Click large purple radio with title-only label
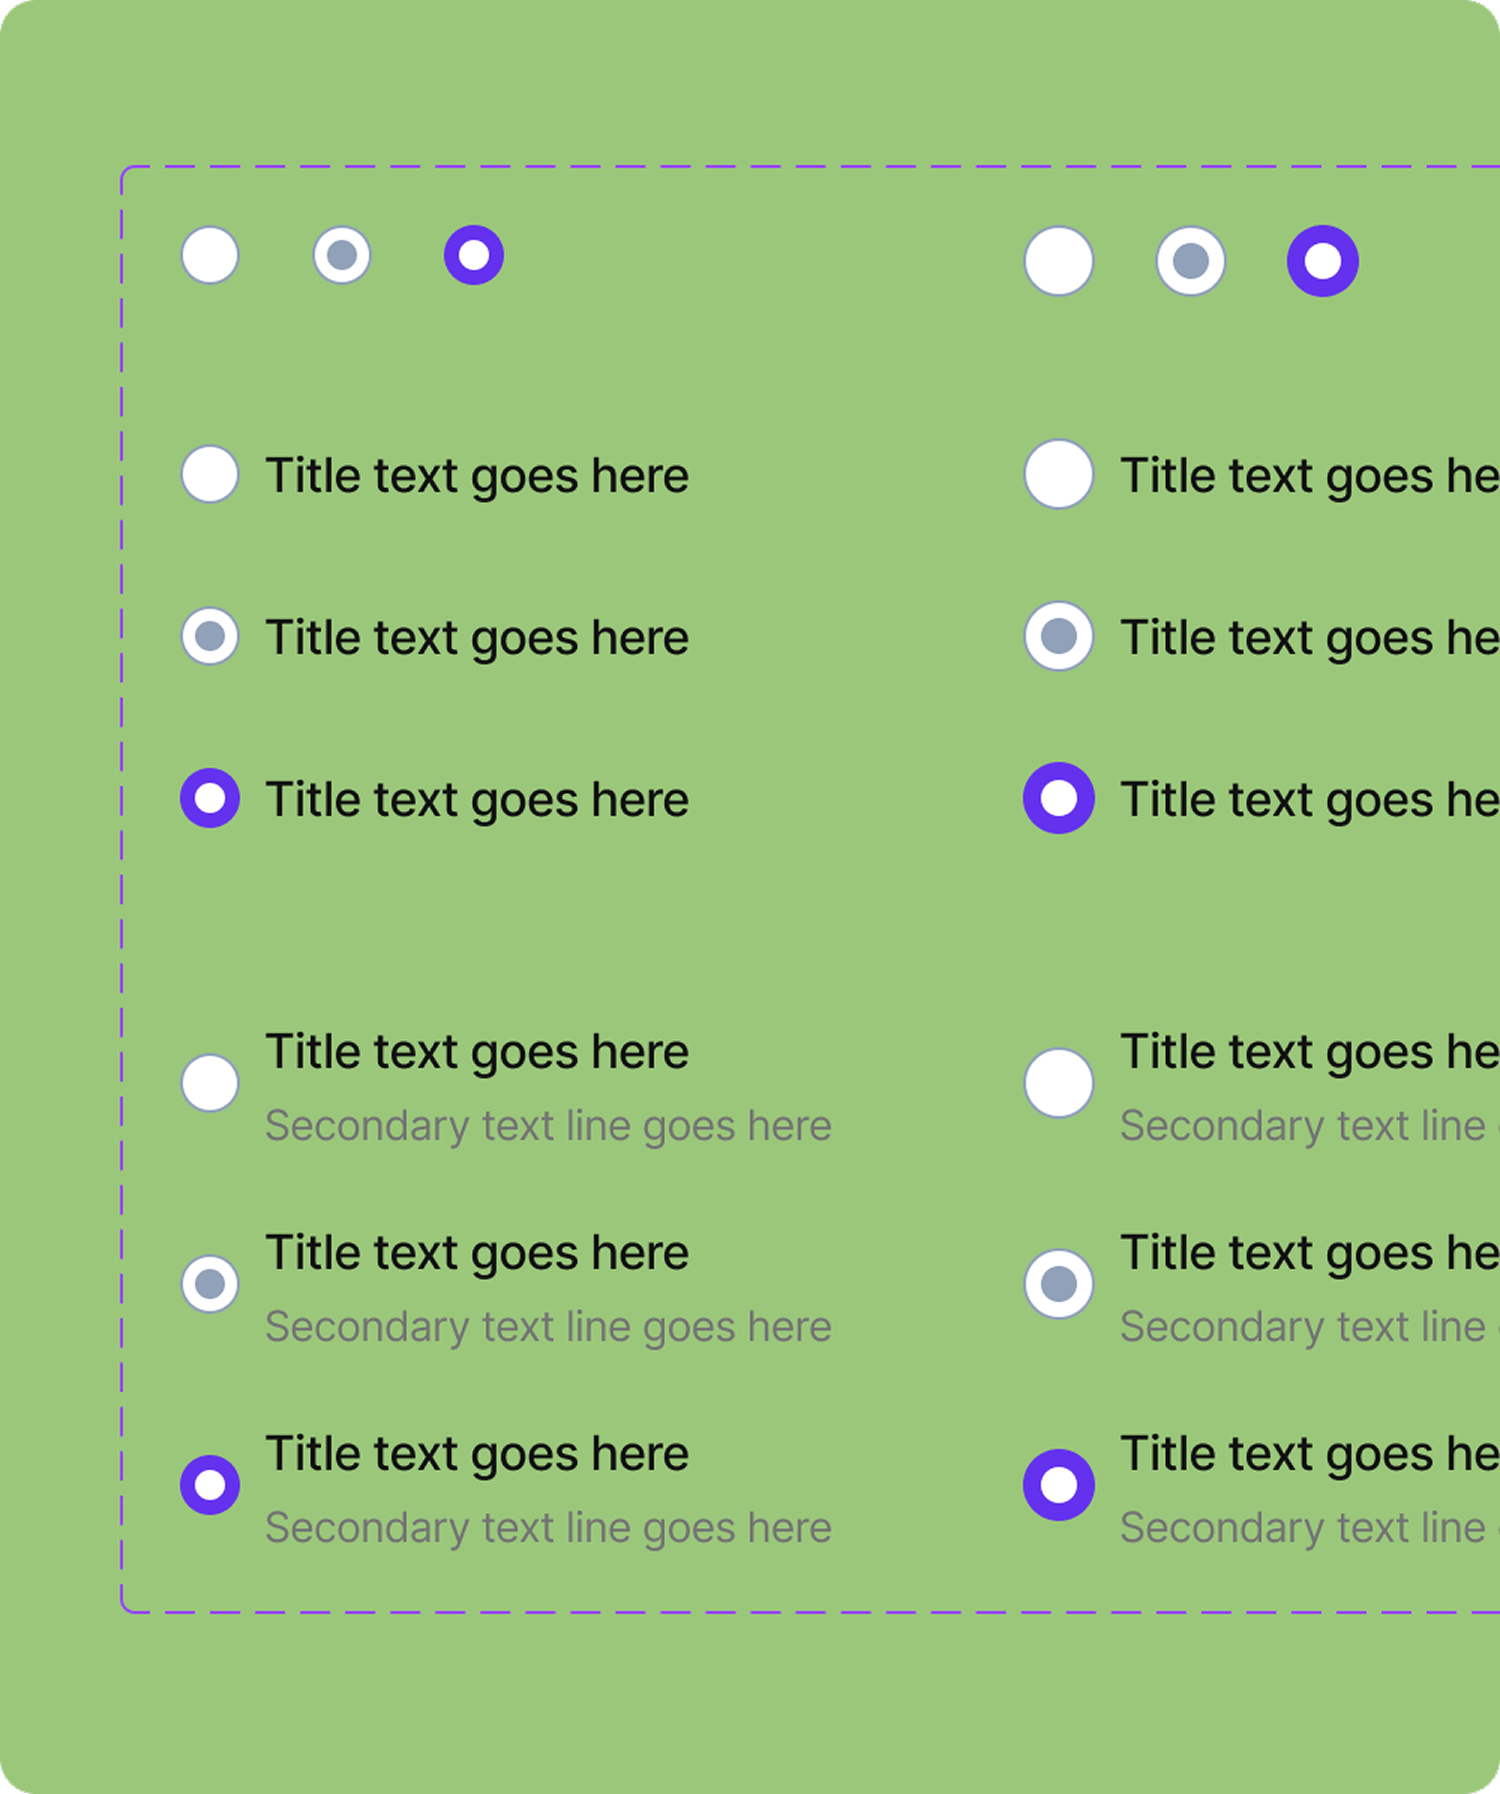Screen dimensions: 1500x1794 point(1059,798)
